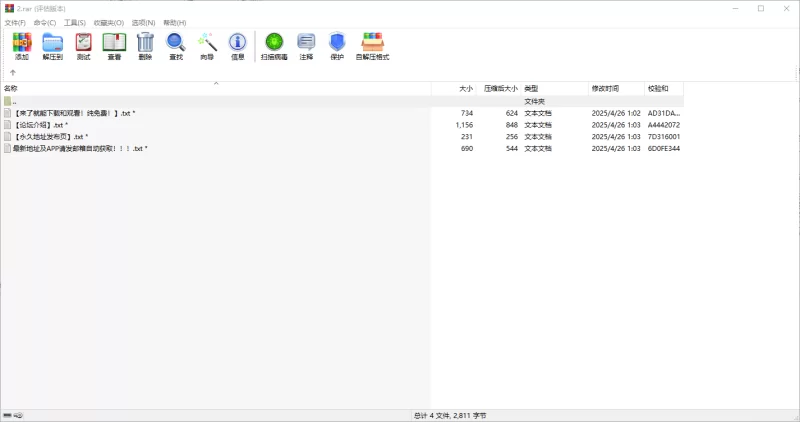Click the 扫描病毒 (Virus Scan) icon
This screenshot has height=422, width=800.
pos(274,45)
